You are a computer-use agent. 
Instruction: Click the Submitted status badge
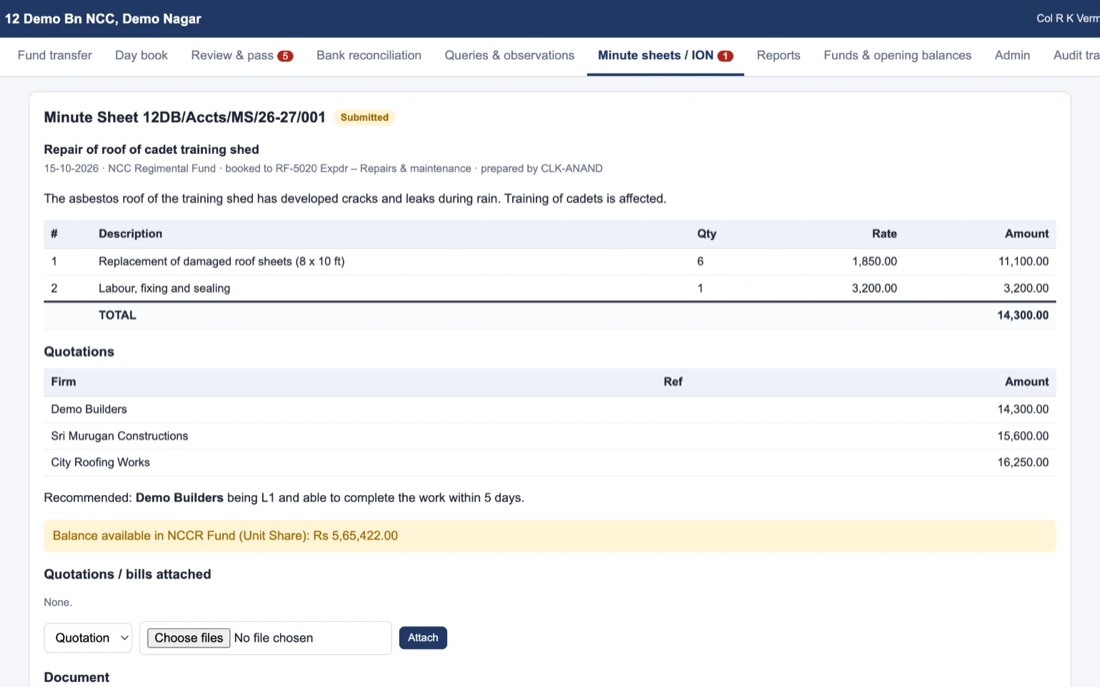point(364,117)
